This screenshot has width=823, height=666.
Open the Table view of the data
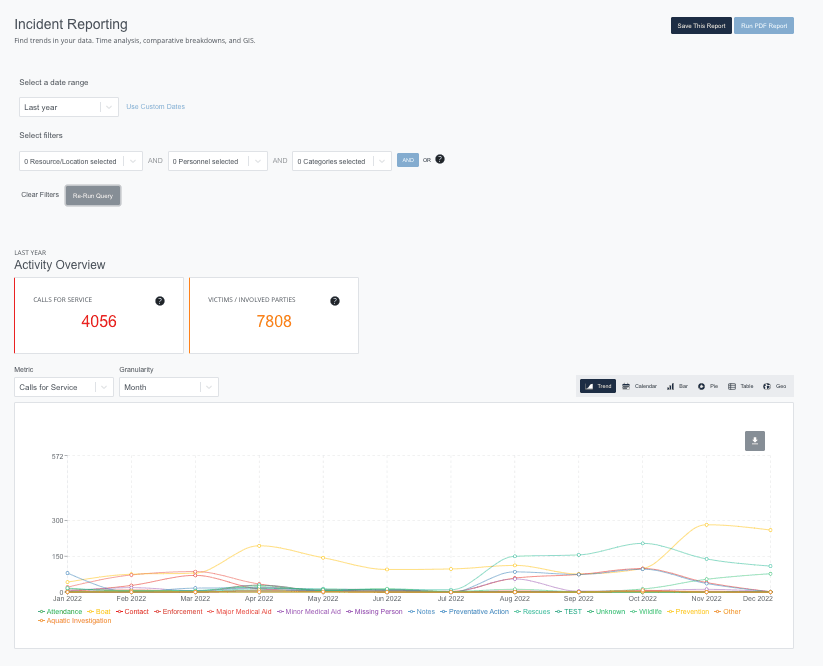click(739, 386)
